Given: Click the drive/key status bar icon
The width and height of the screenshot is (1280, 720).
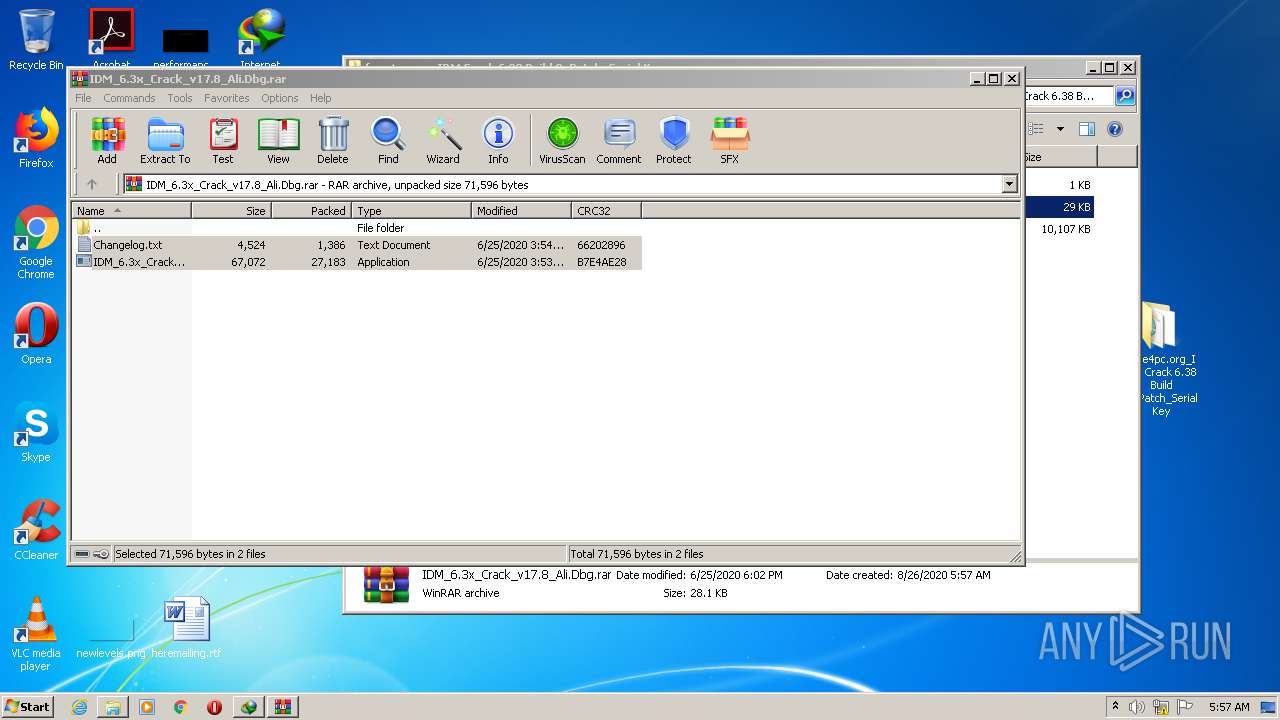Looking at the screenshot, I should pos(92,554).
